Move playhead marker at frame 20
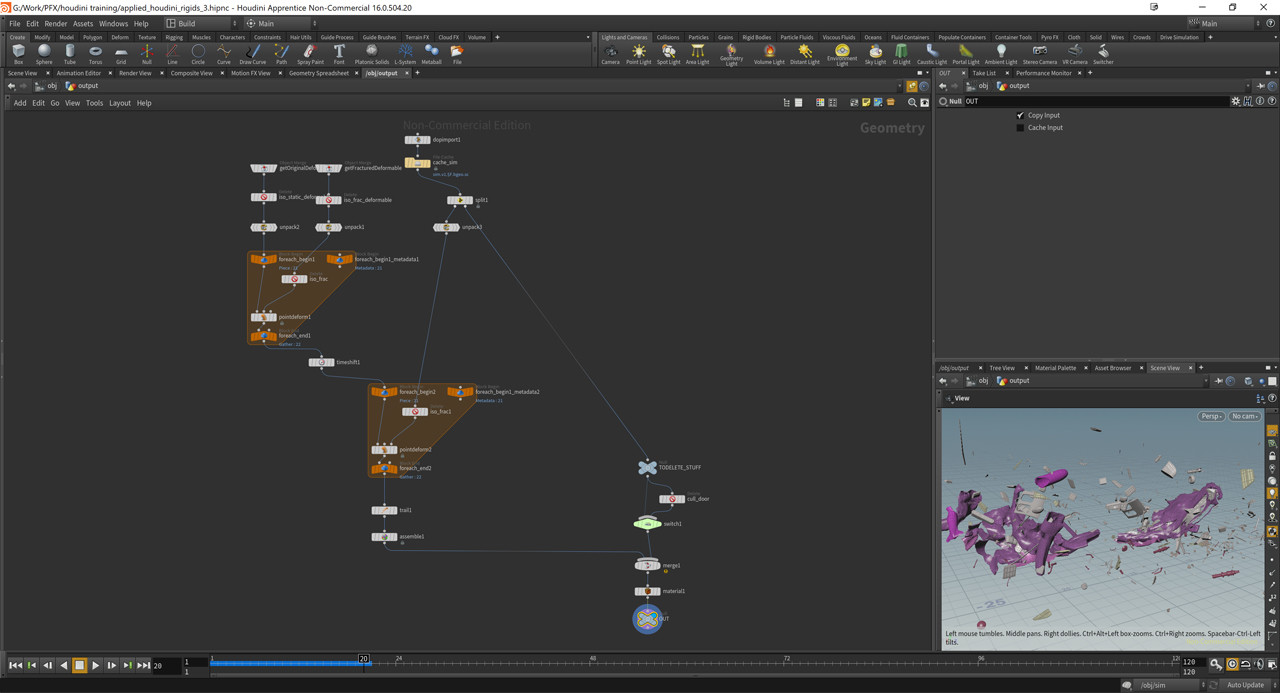 (x=362, y=660)
